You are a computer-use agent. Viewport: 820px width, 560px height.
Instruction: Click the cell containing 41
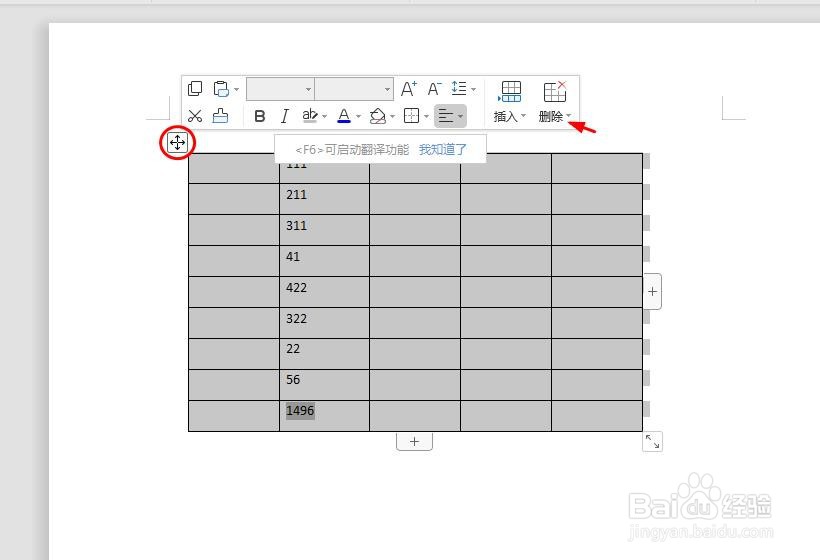coord(324,260)
